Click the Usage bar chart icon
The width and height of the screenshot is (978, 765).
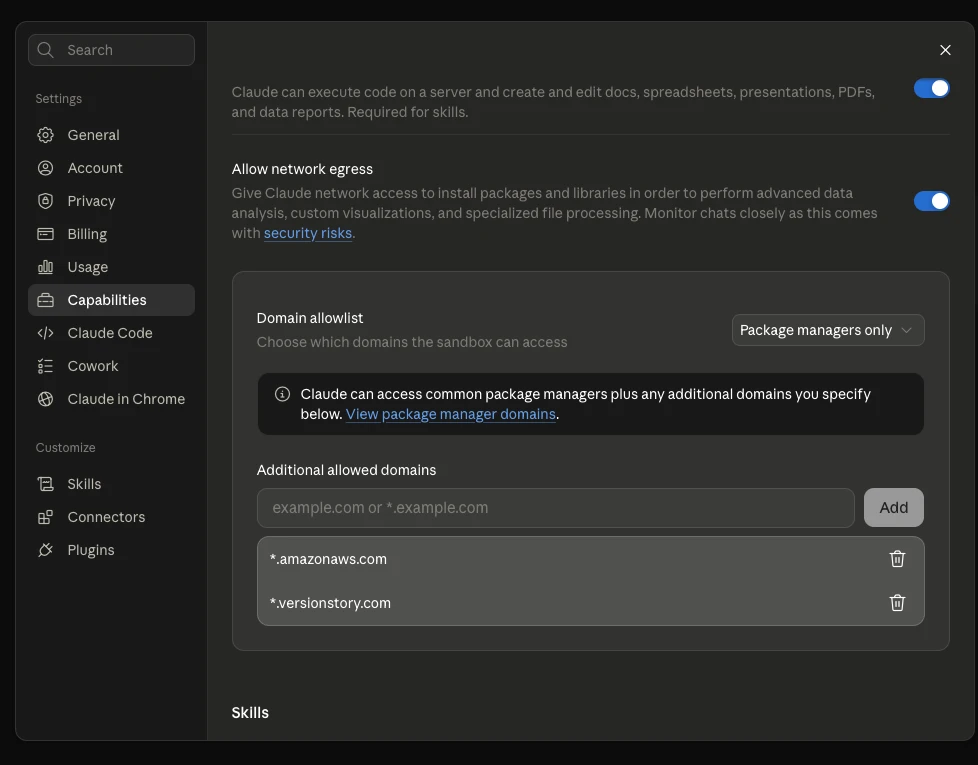(46, 267)
